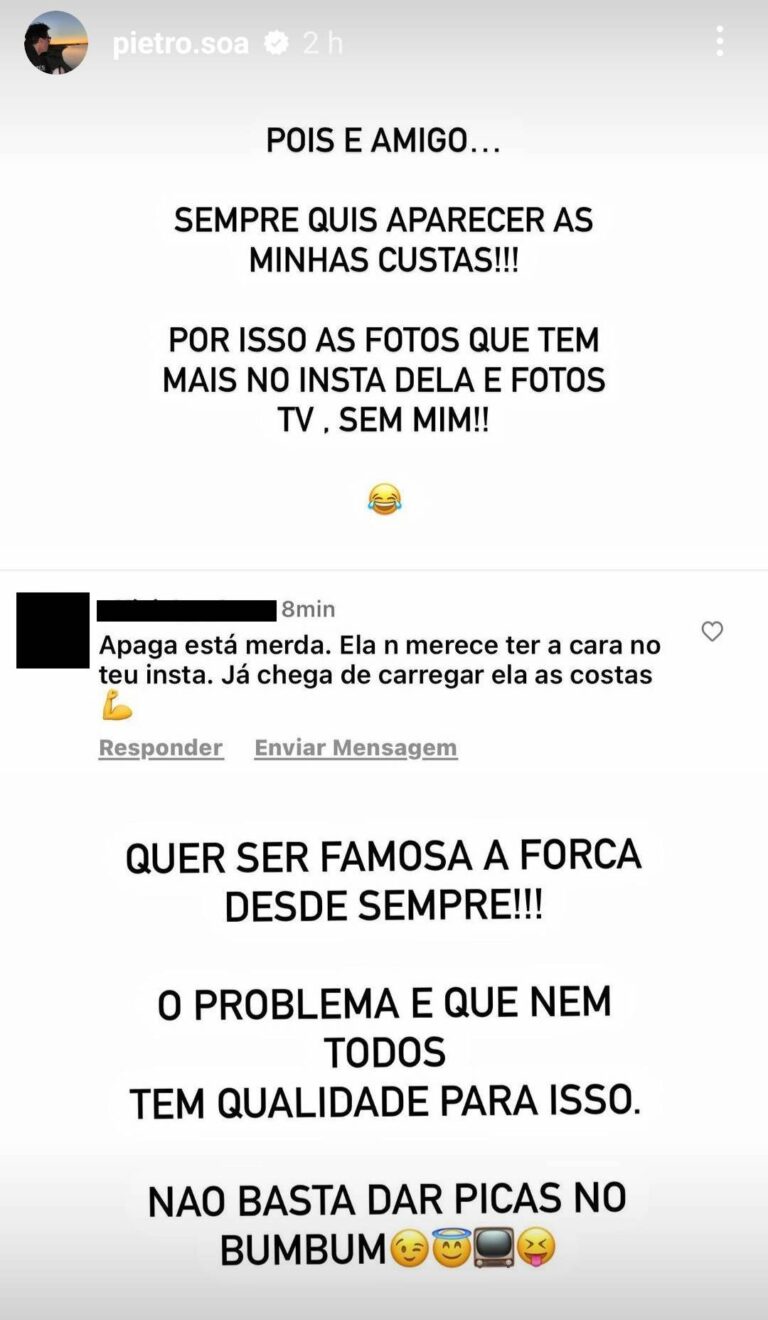Click the 8min comment timestamp
Viewport: 768px width, 1320px height.
pyautogui.click(x=308, y=609)
